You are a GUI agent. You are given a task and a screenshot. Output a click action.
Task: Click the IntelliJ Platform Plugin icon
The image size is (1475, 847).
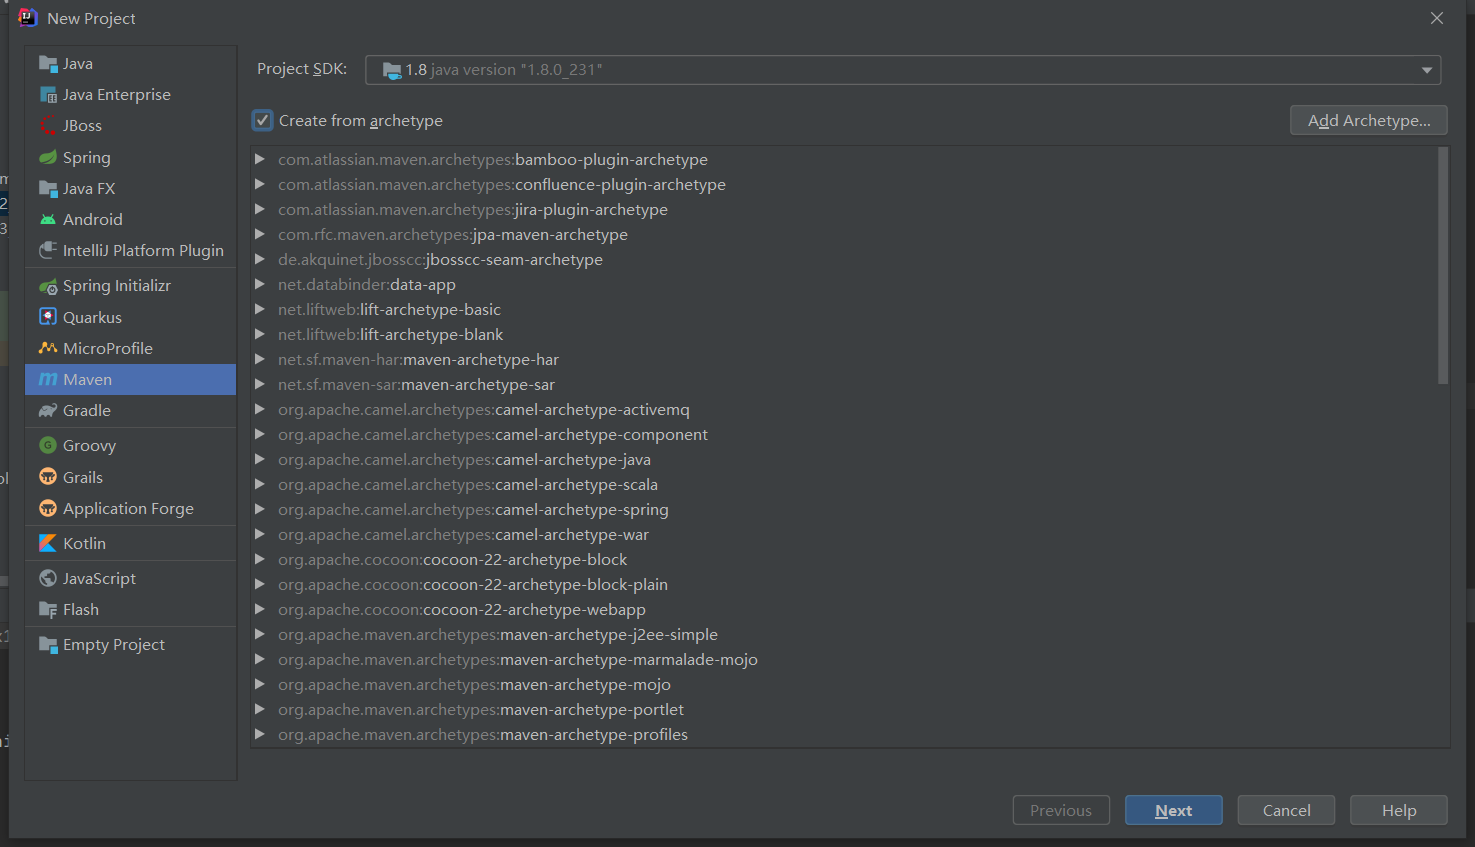tap(48, 250)
